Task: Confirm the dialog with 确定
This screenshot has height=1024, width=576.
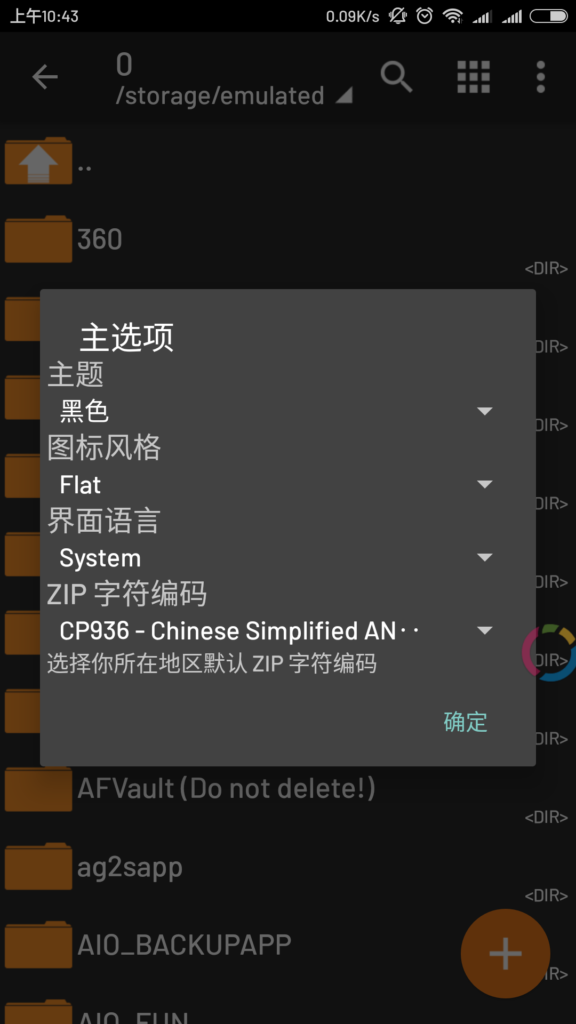Action: point(466,722)
